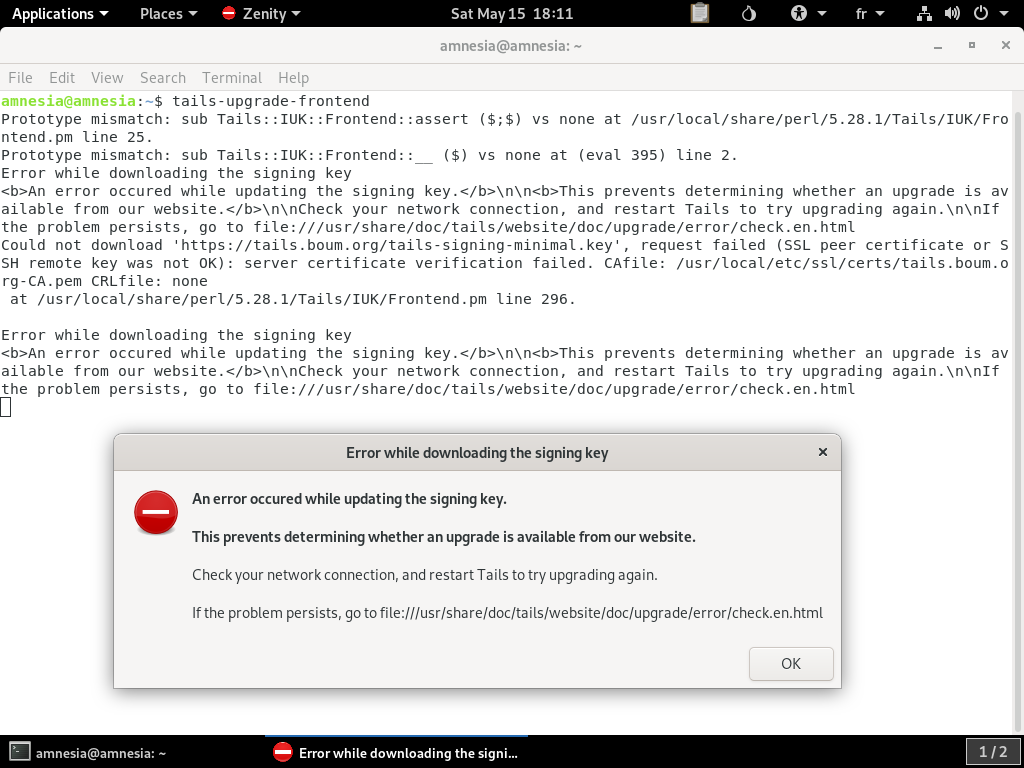This screenshot has width=1024, height=768.
Task: Click the green amnesia@amnesia prompt
Action: 69,101
